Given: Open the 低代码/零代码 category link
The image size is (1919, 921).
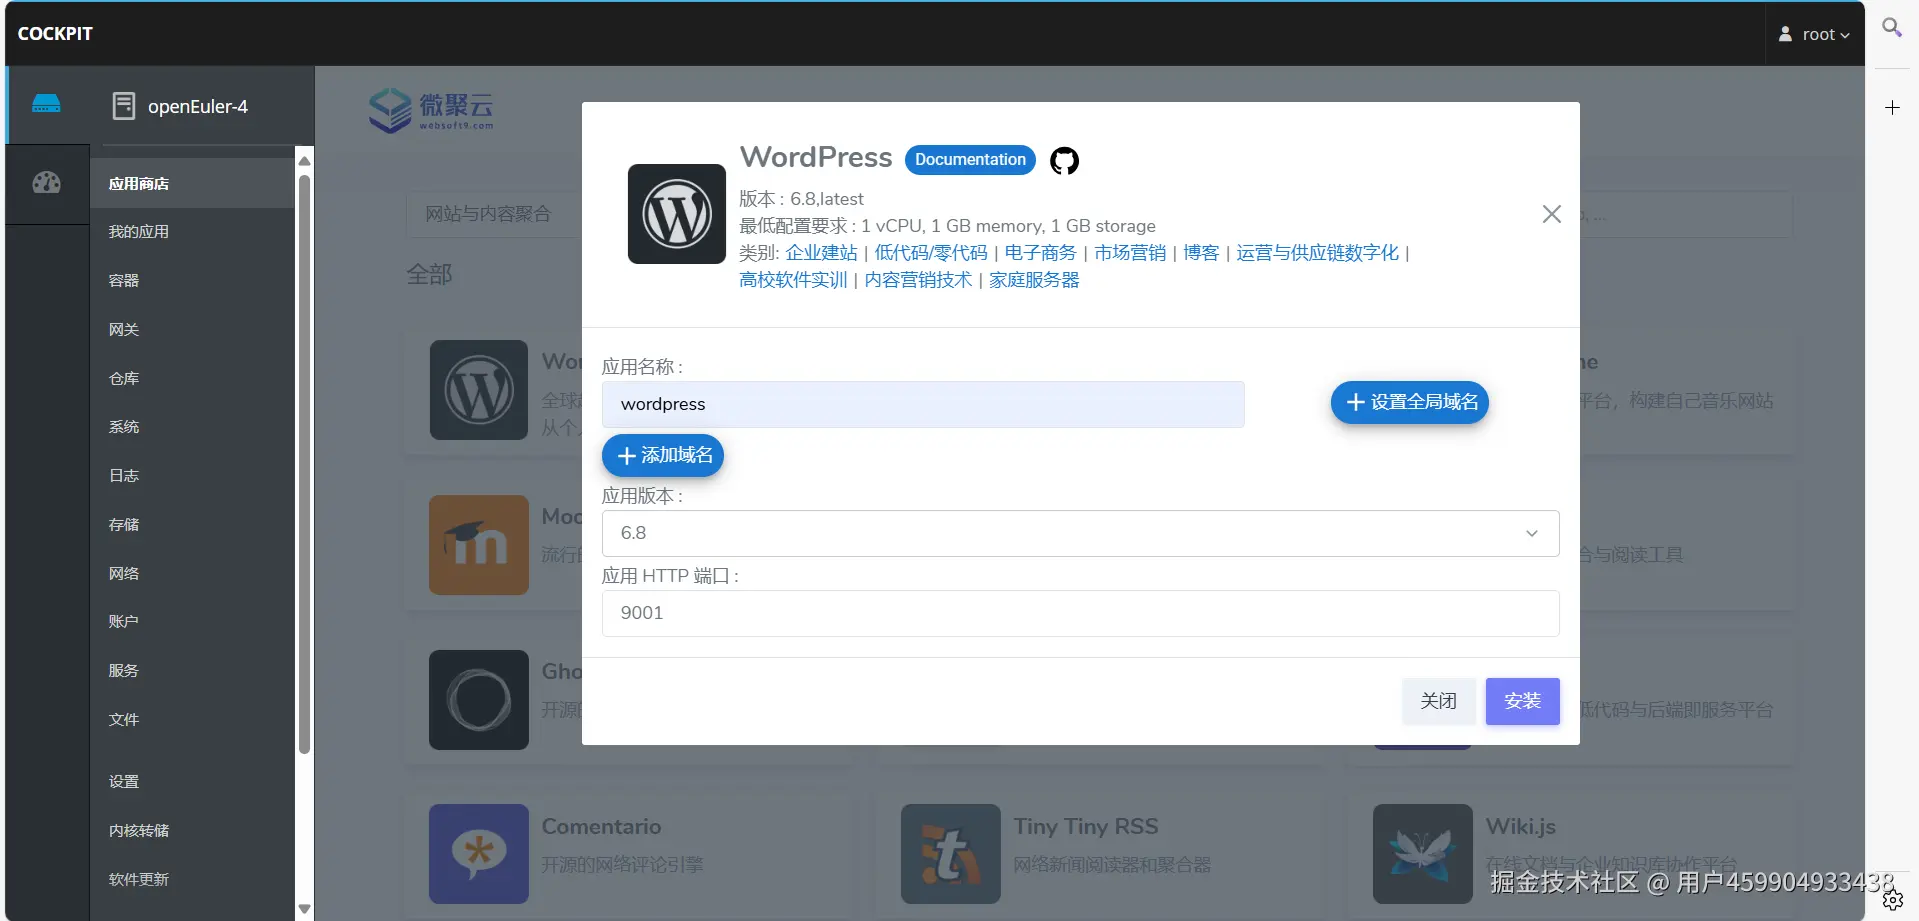Looking at the screenshot, I should click(x=930, y=253).
